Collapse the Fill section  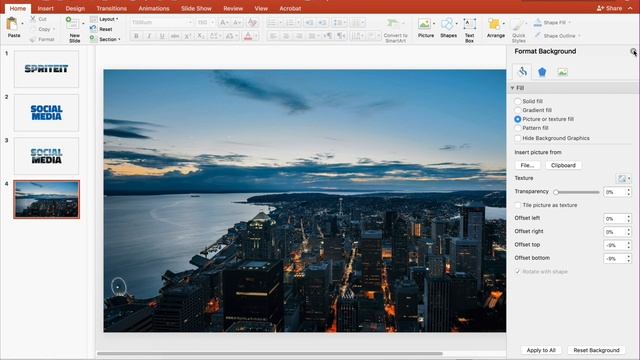pos(512,88)
